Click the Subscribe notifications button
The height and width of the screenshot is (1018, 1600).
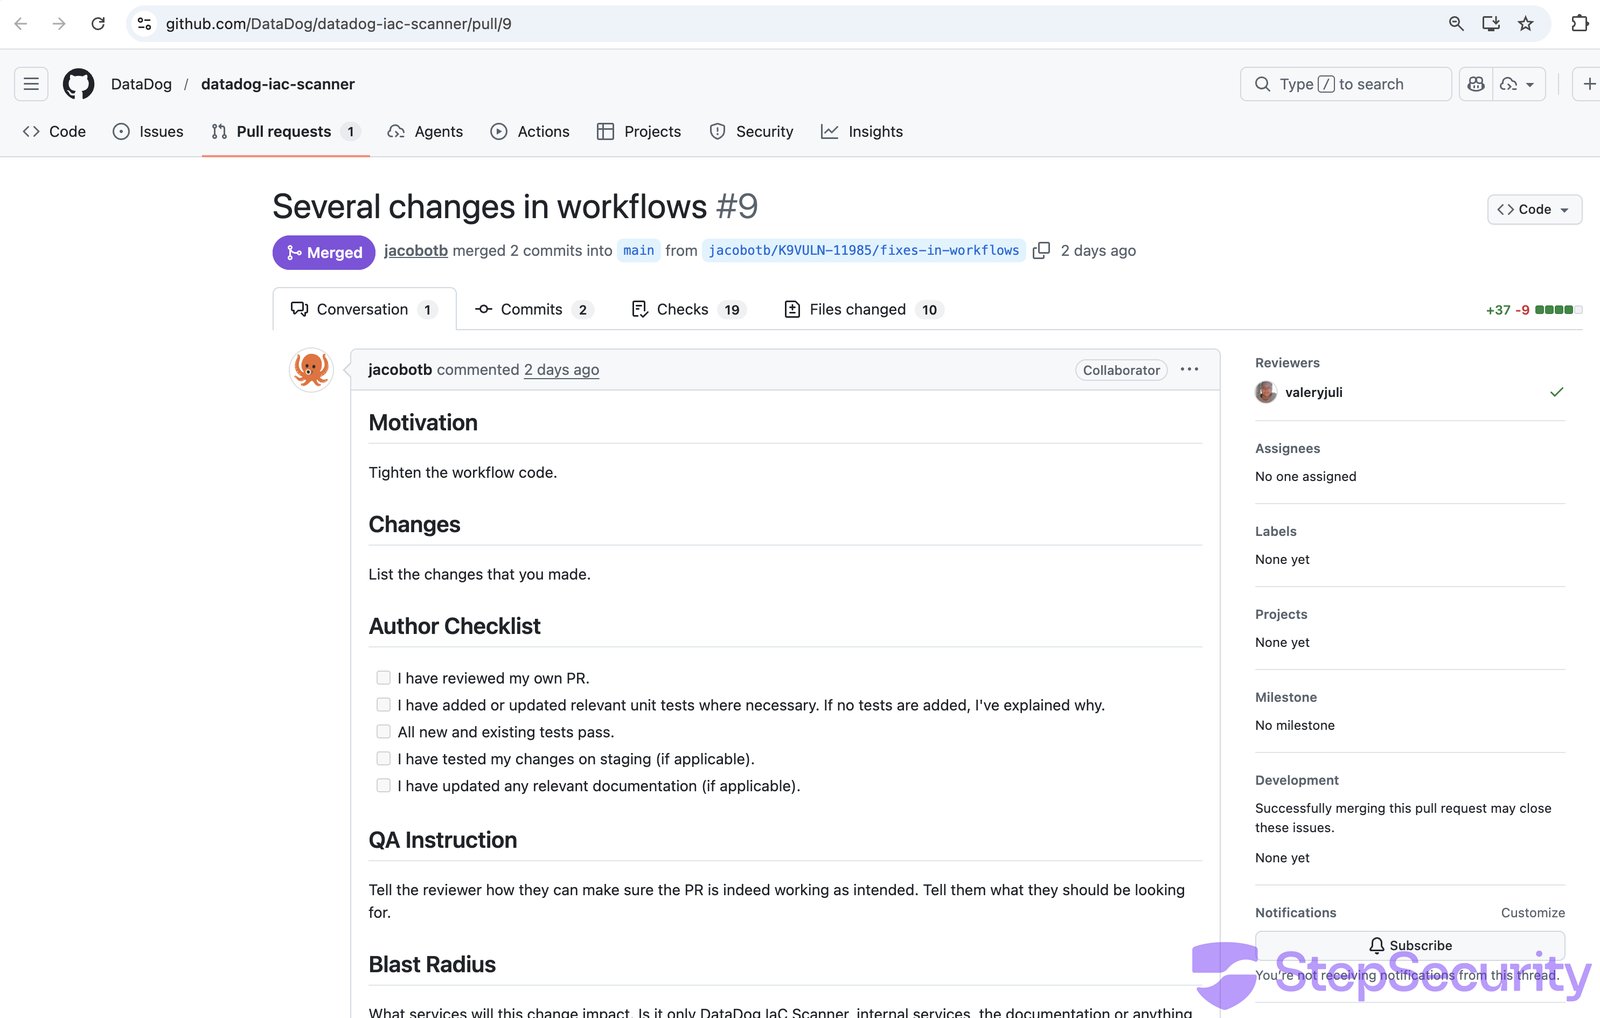tap(1410, 945)
